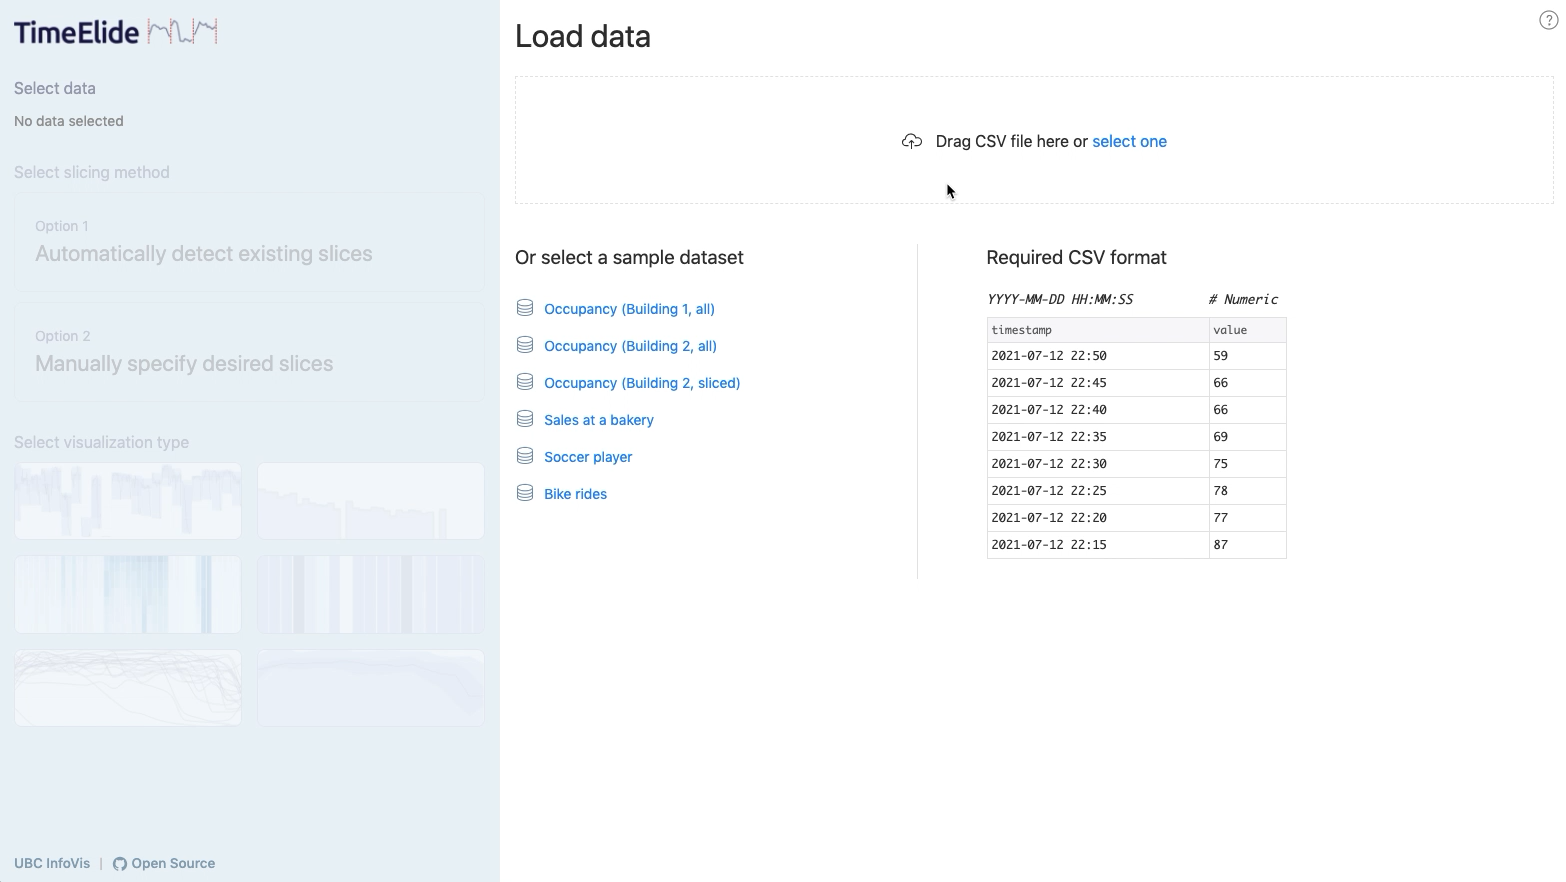Visit the UBC InfoVis link
This screenshot has height=882, width=1566.
(51, 863)
